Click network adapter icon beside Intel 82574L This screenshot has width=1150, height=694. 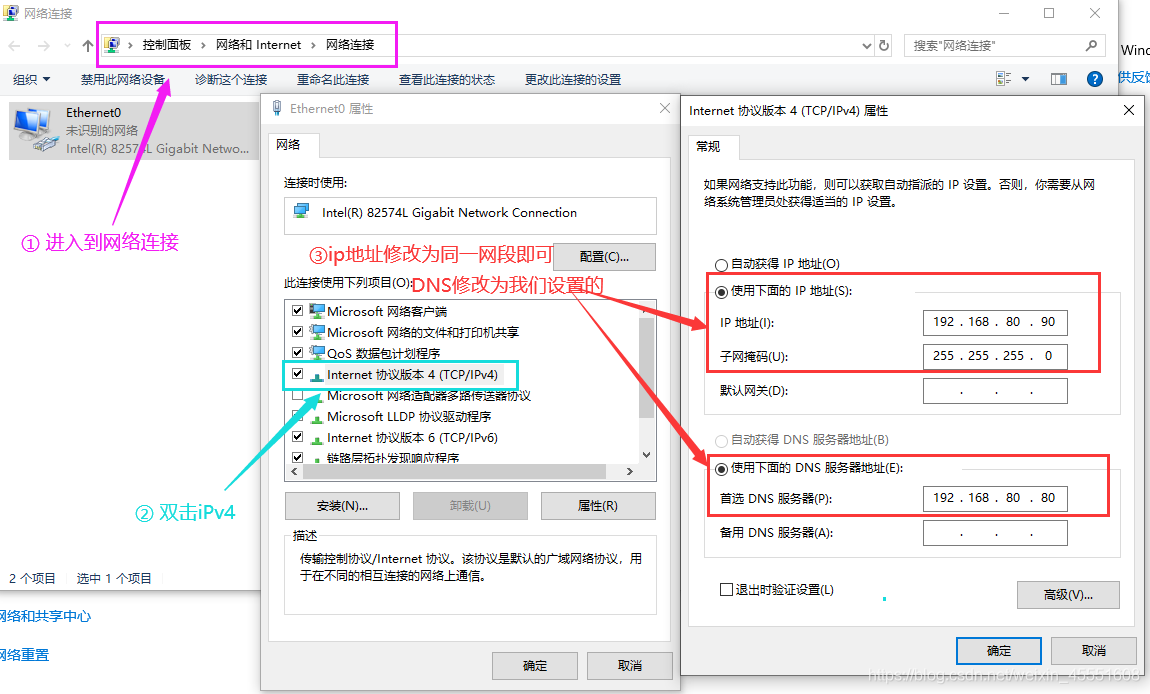pyautogui.click(x=301, y=211)
